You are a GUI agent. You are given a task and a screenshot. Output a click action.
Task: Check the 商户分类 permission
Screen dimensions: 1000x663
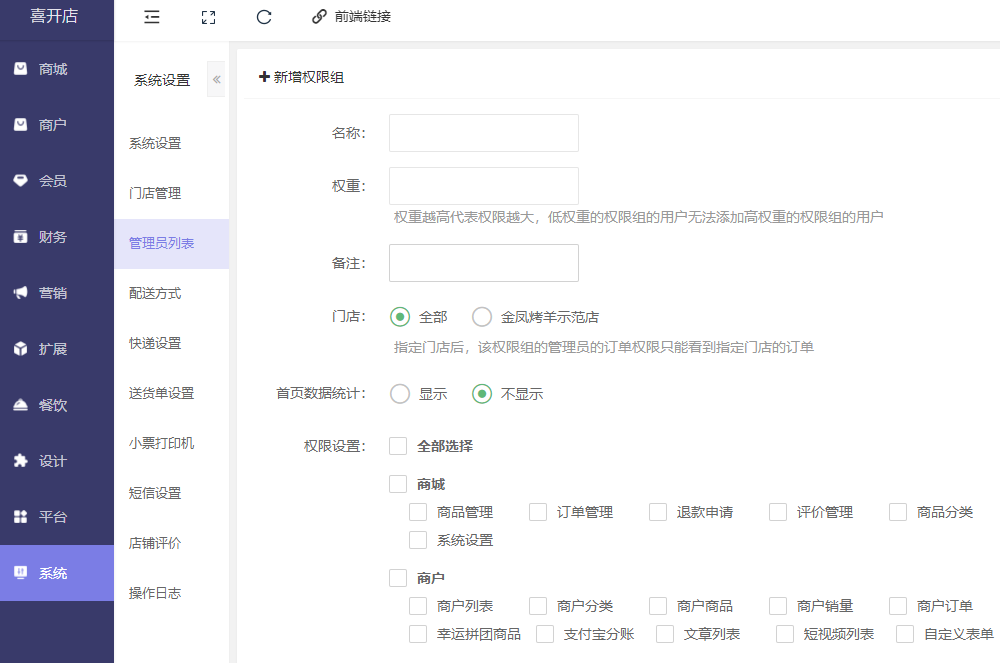pyautogui.click(x=538, y=606)
